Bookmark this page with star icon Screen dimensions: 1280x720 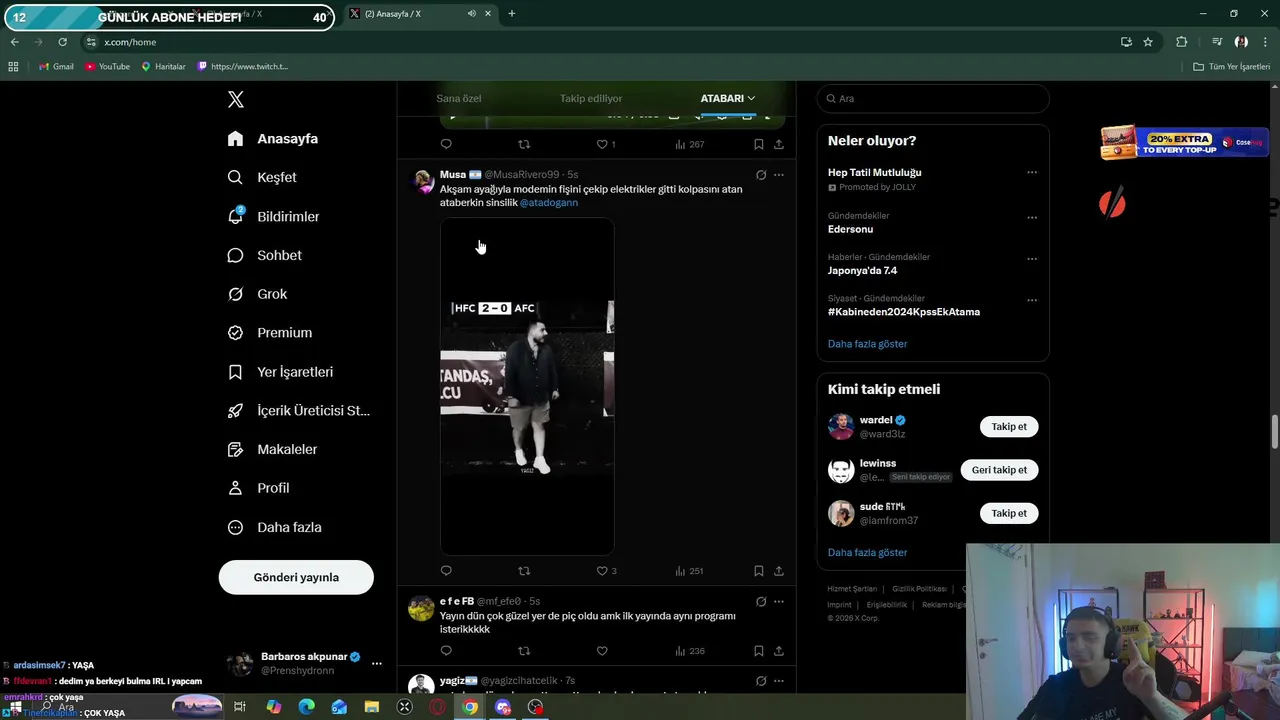[x=1148, y=42]
